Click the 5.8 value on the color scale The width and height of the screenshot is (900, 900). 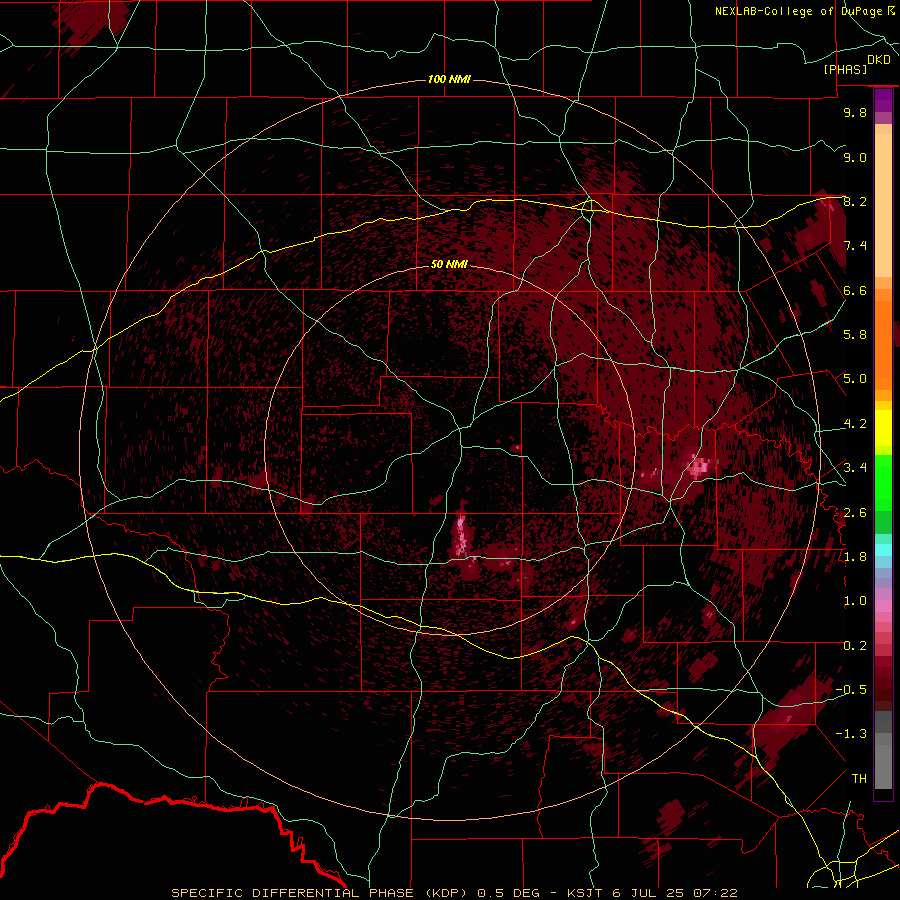tap(855, 335)
